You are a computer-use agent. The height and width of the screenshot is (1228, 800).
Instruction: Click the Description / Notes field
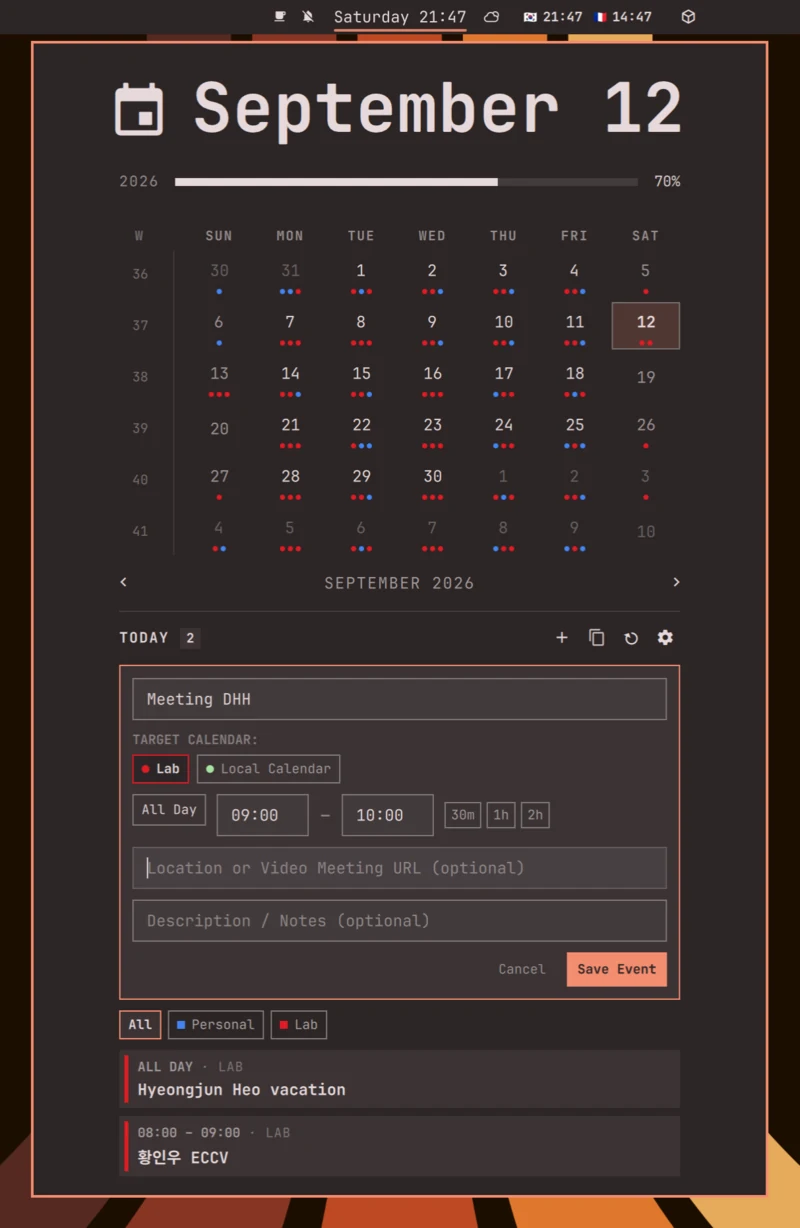399,921
